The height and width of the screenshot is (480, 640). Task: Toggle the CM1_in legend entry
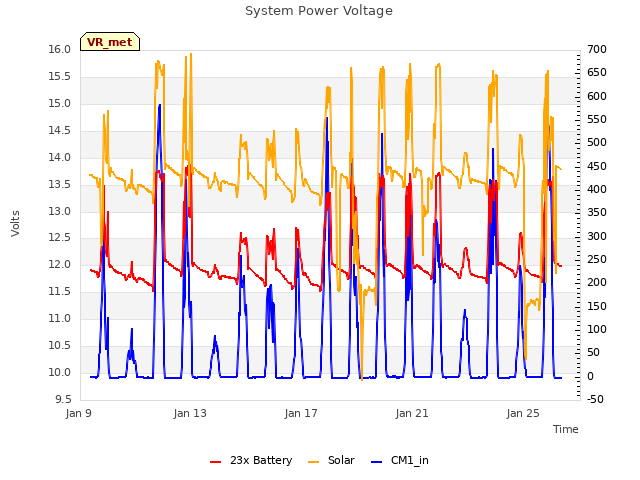pos(400,460)
